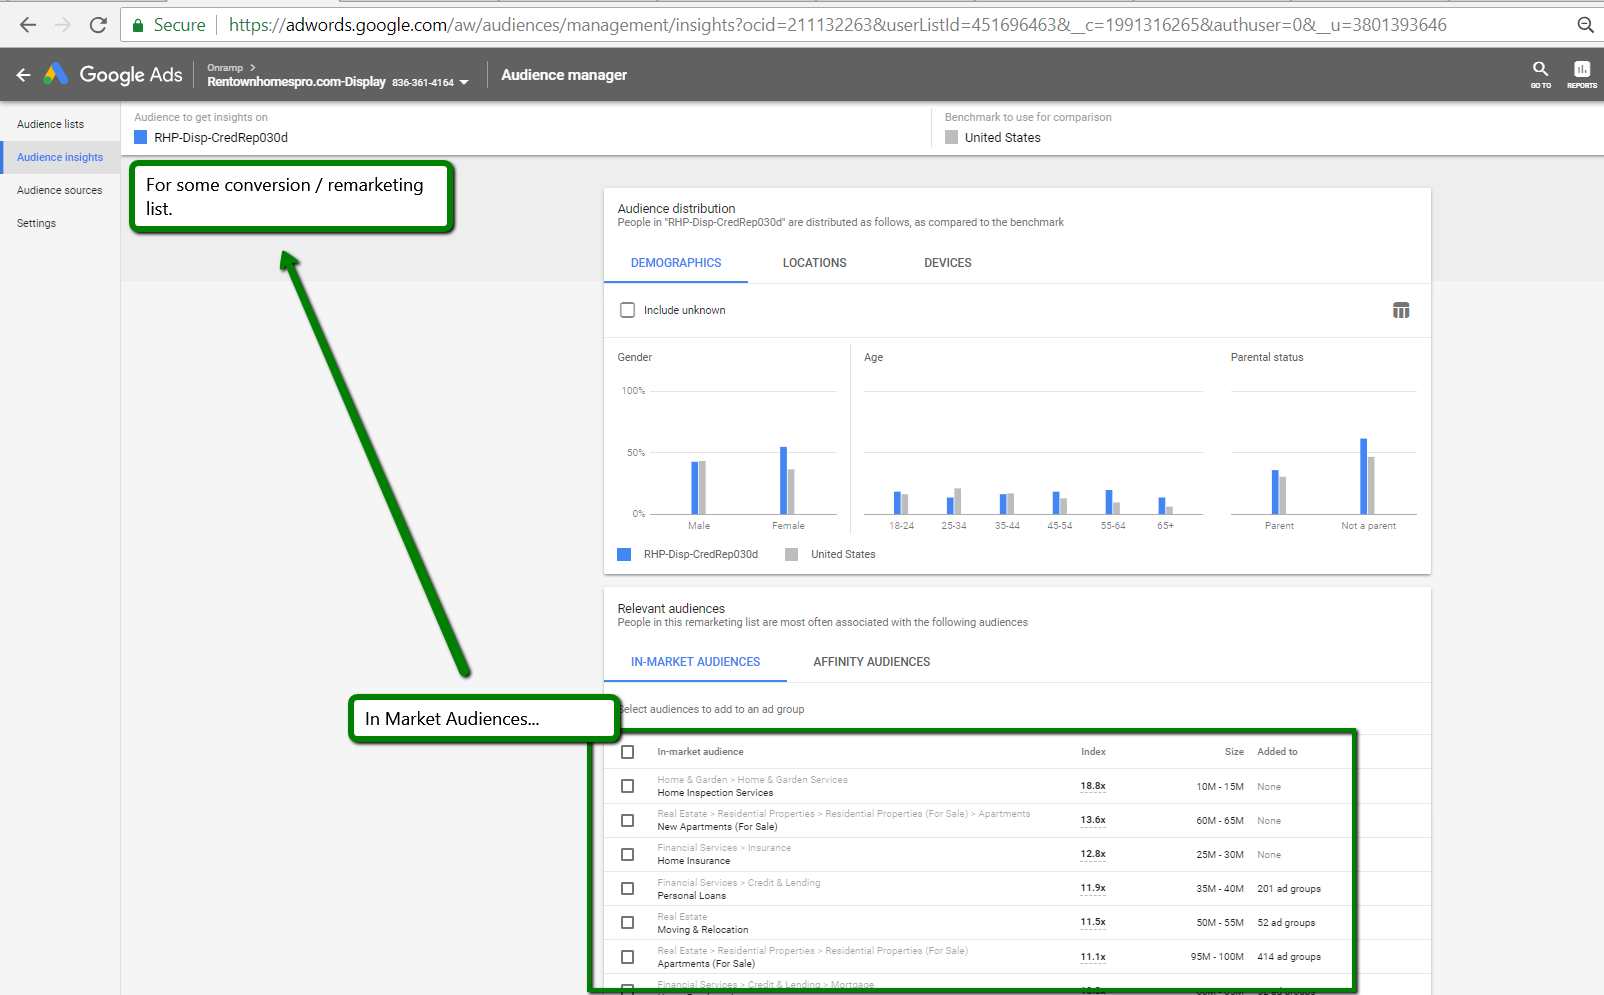
Task: Click the blue RHP-Disp-CredRep030d legend swatch under the charts
Action: click(624, 554)
